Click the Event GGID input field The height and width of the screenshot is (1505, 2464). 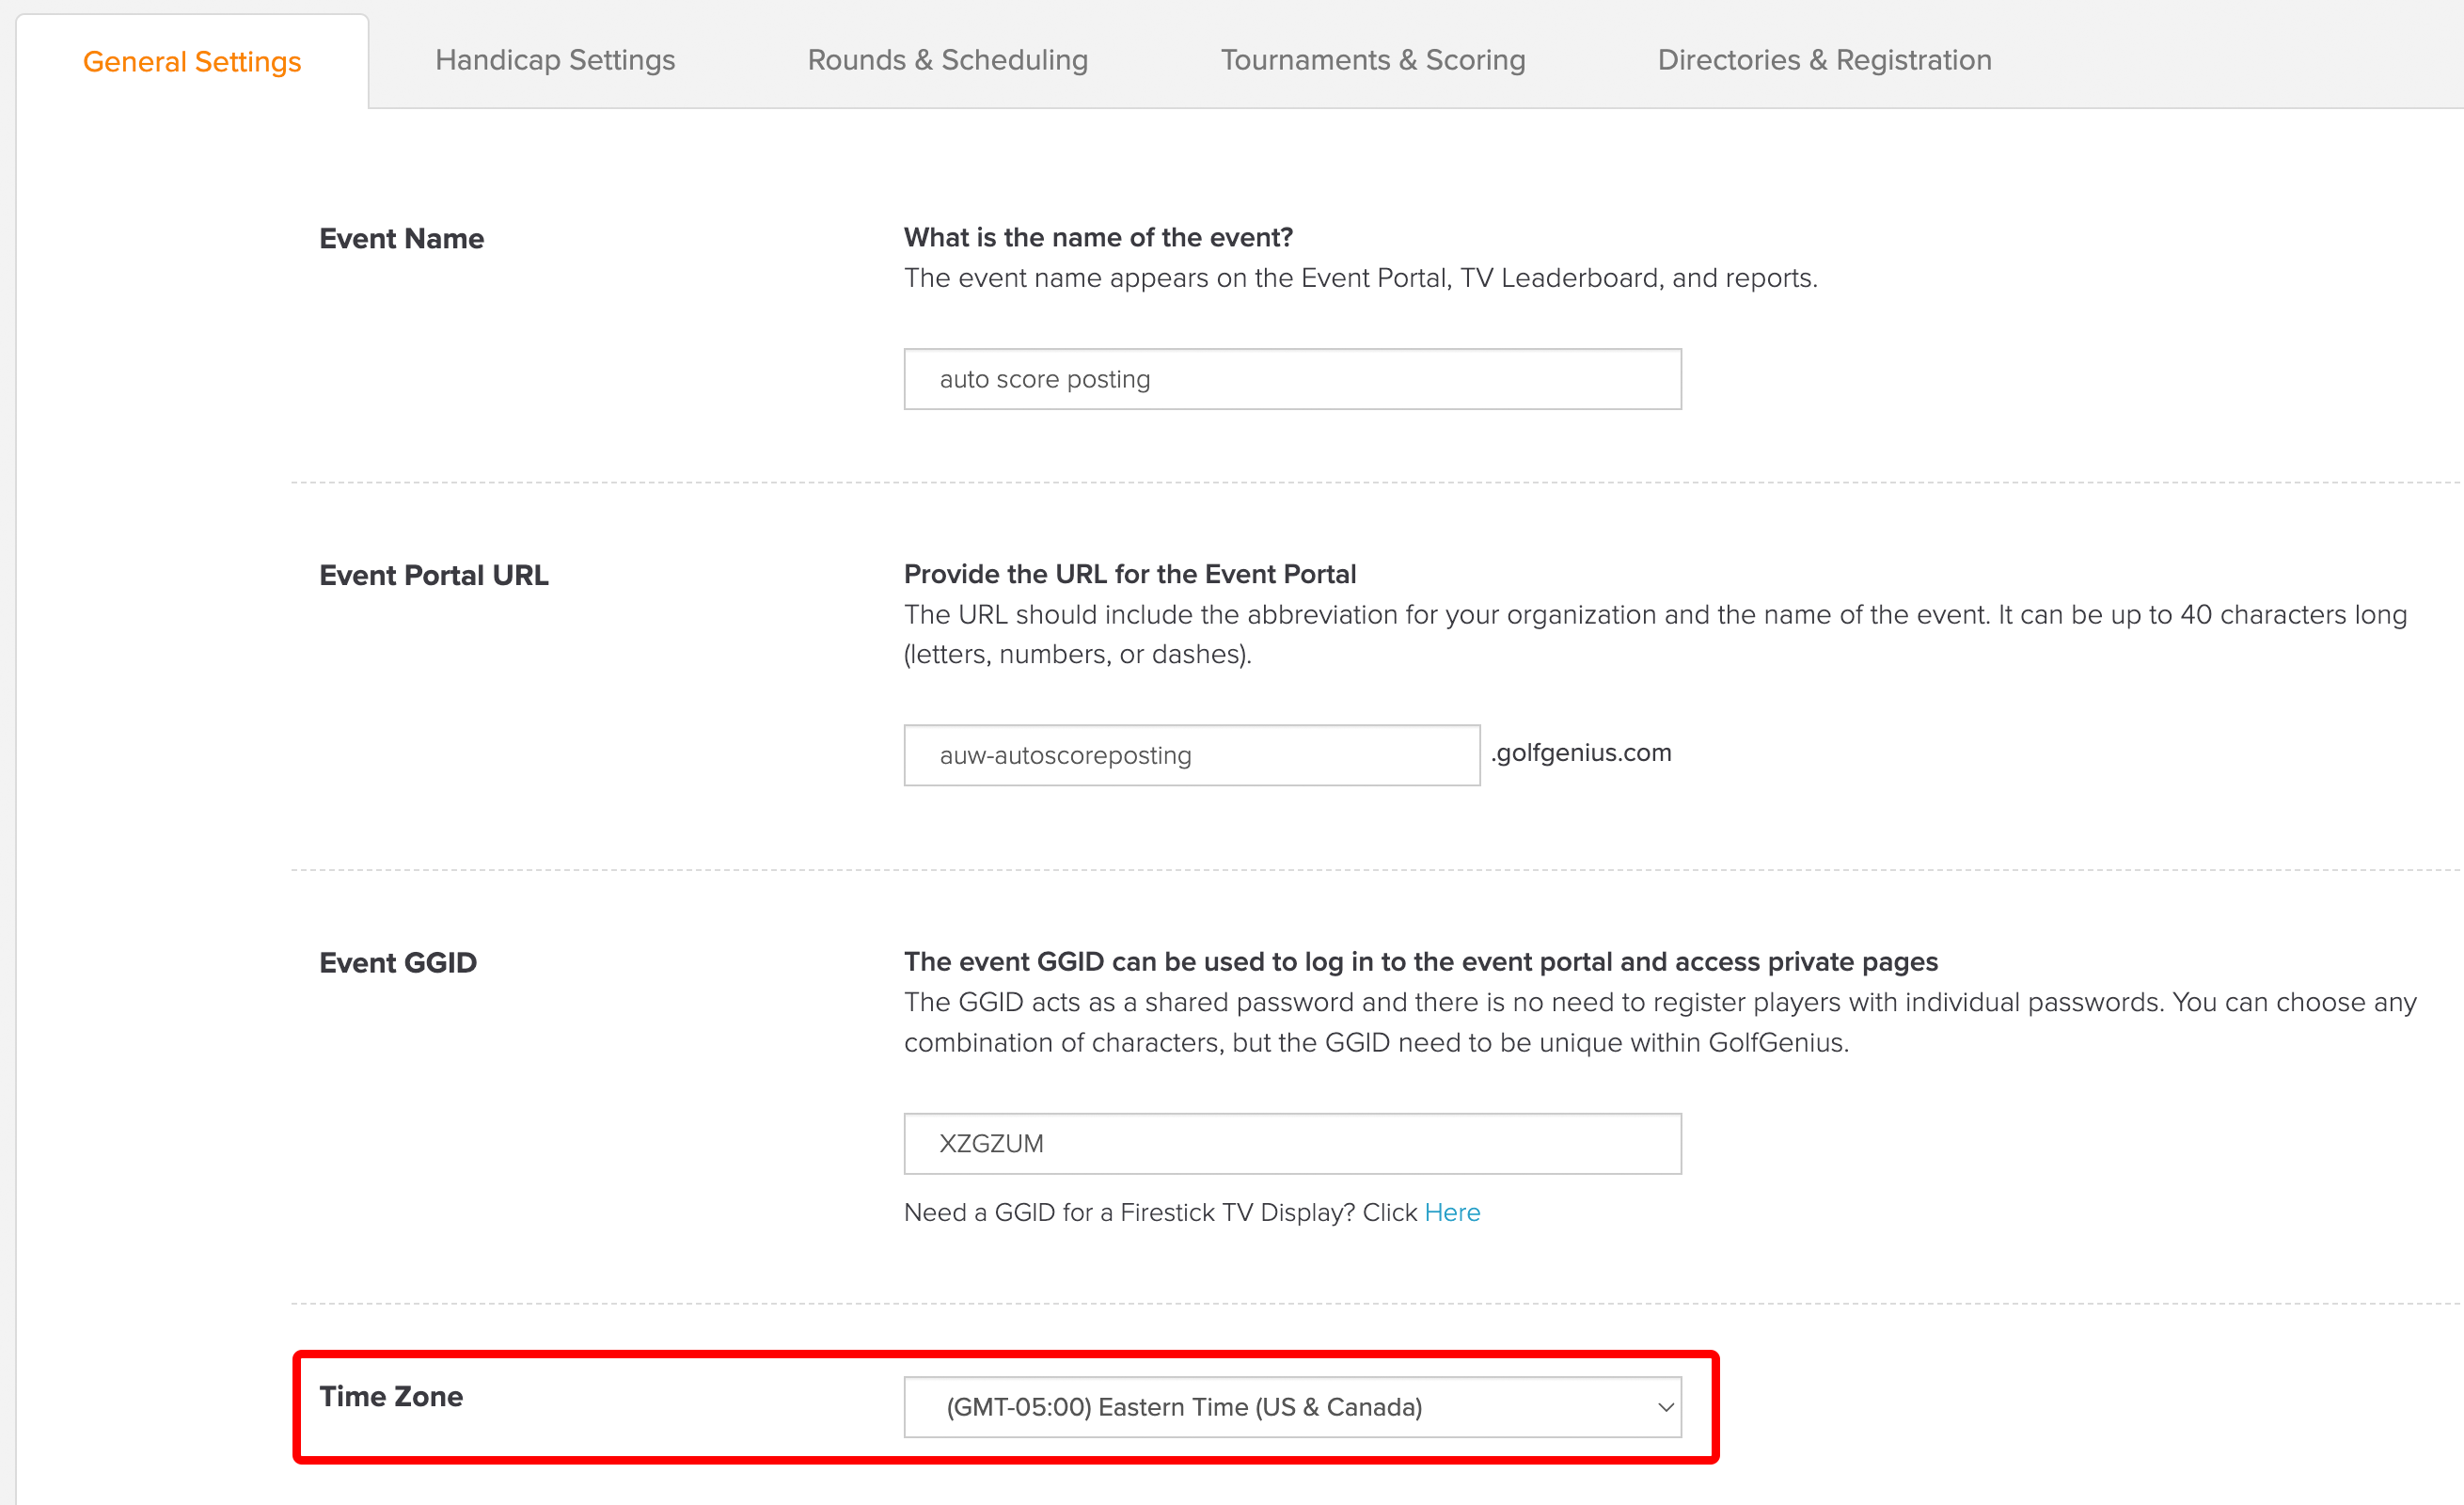point(1292,1143)
